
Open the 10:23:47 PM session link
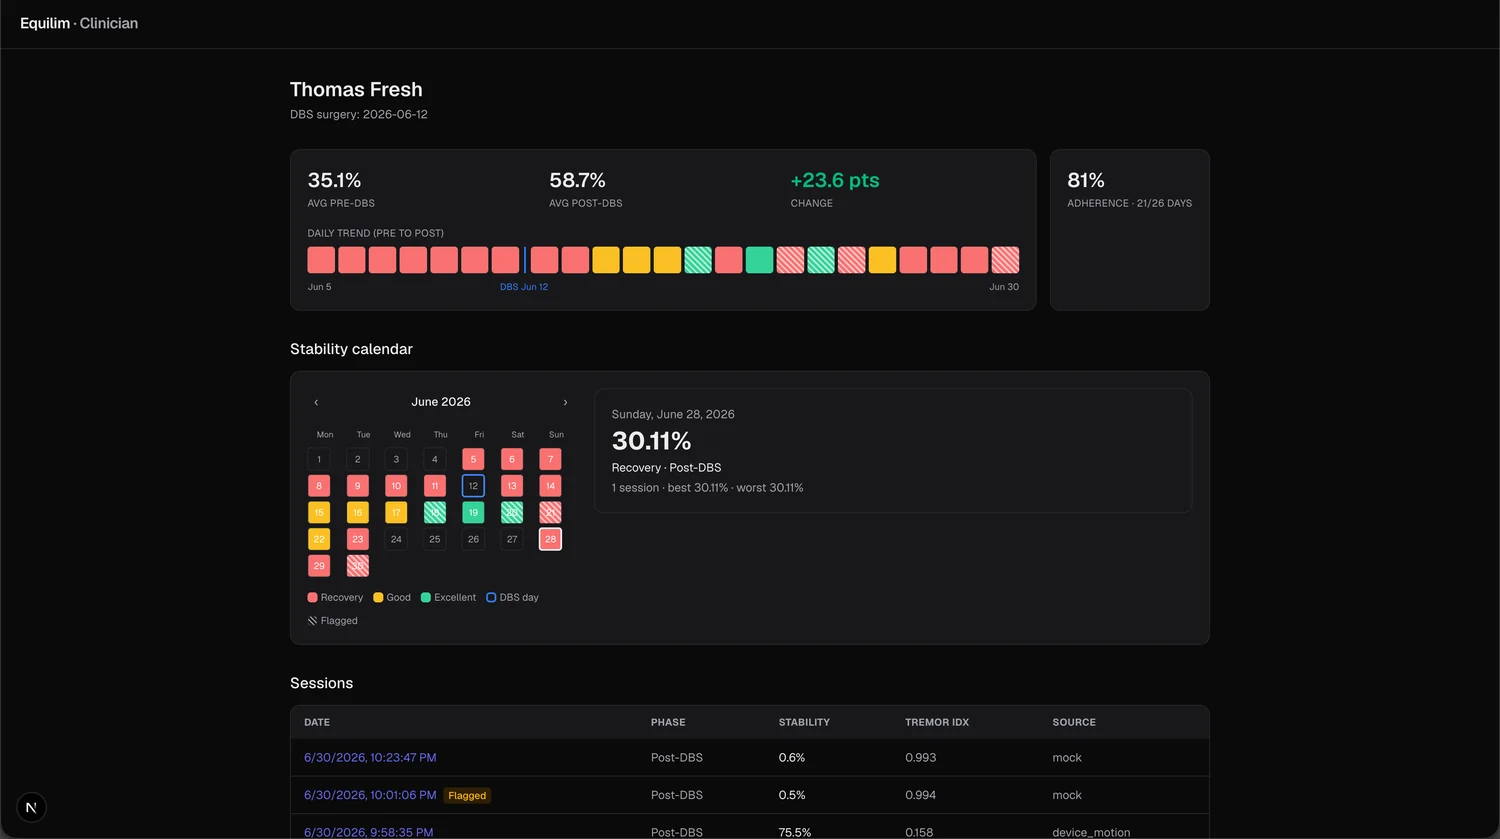coord(370,758)
